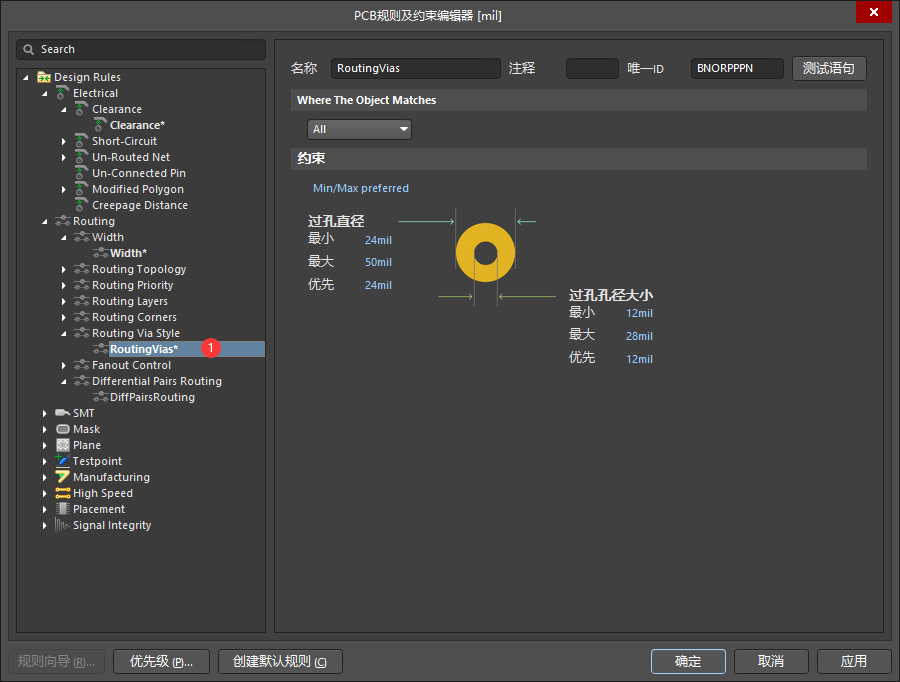Click the Plane category icon

coord(63,445)
